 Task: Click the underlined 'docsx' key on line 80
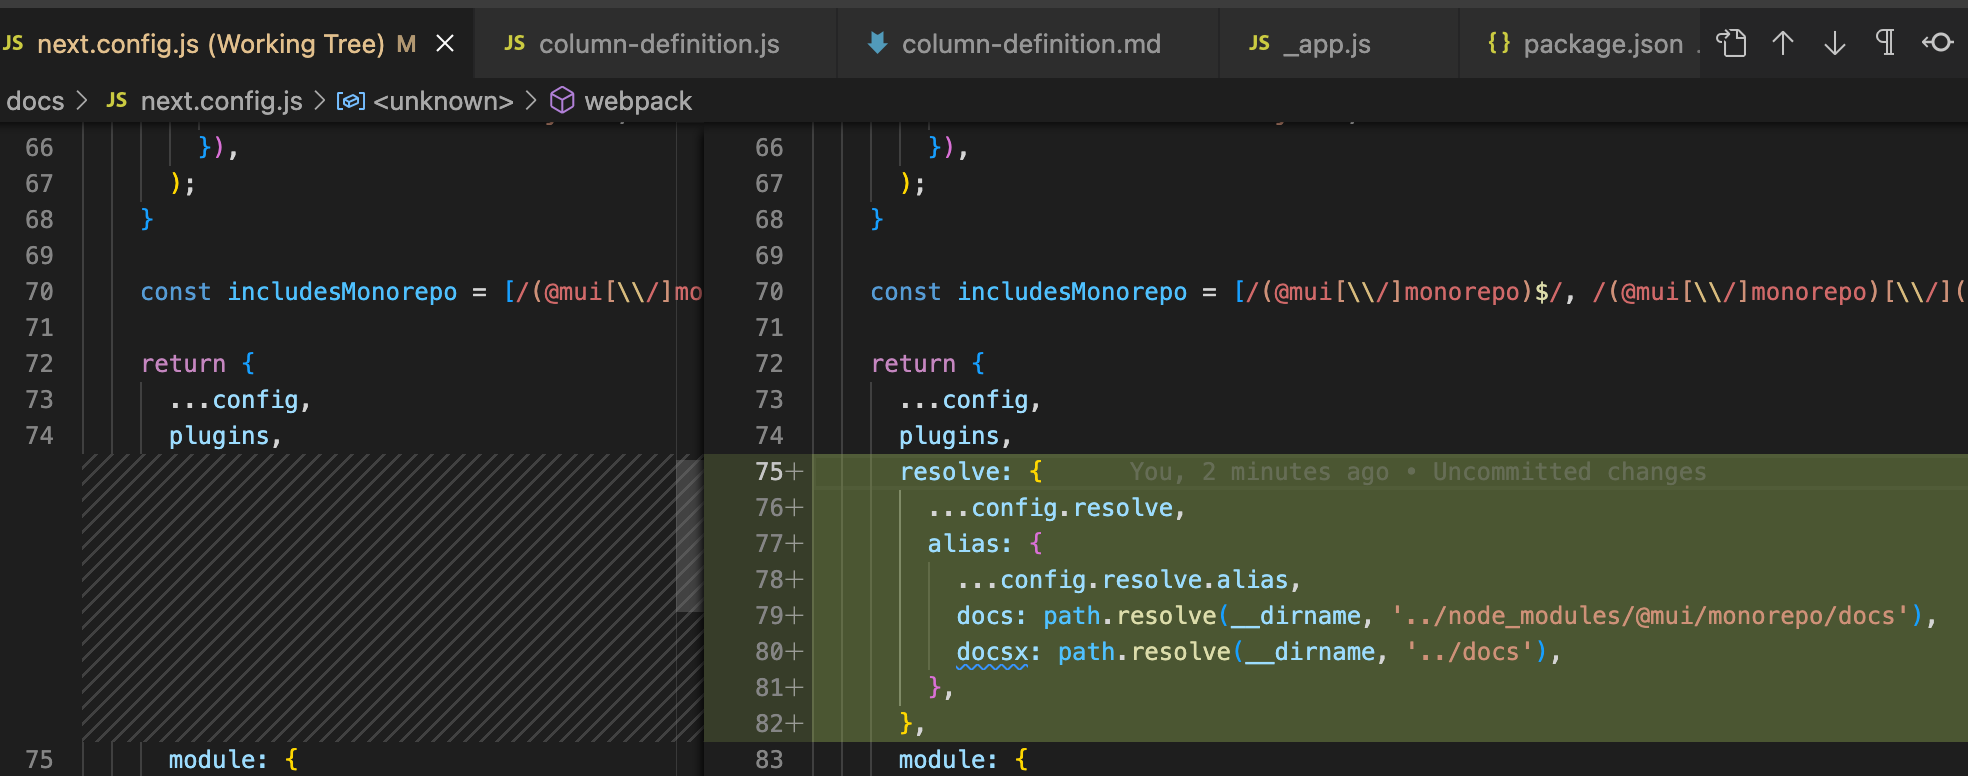992,652
